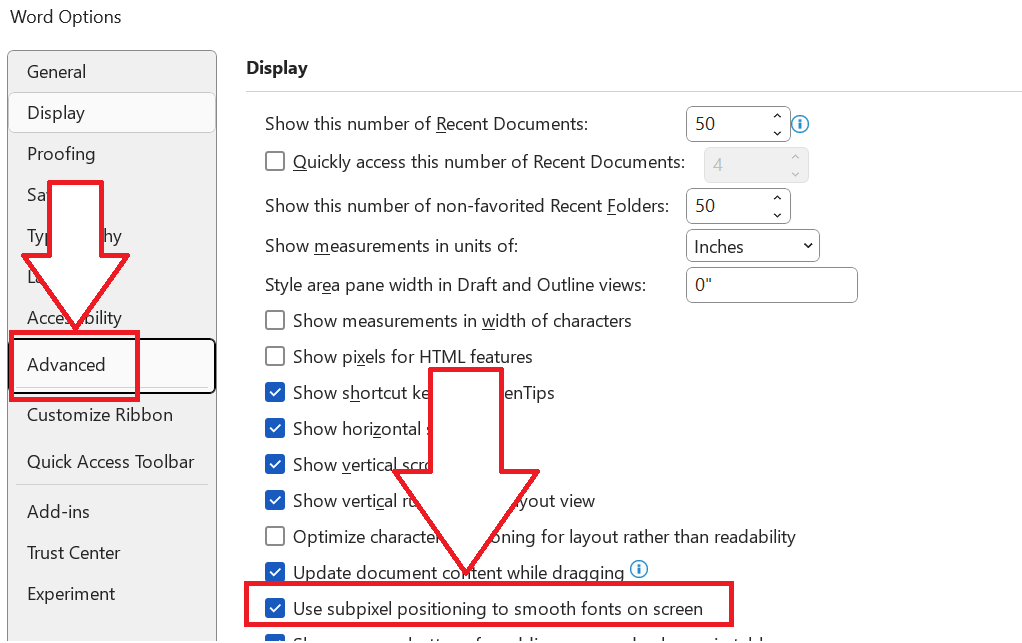Image resolution: width=1022 pixels, height=643 pixels.
Task: Increase the Recent Documents number with up arrow
Action: 777,116
